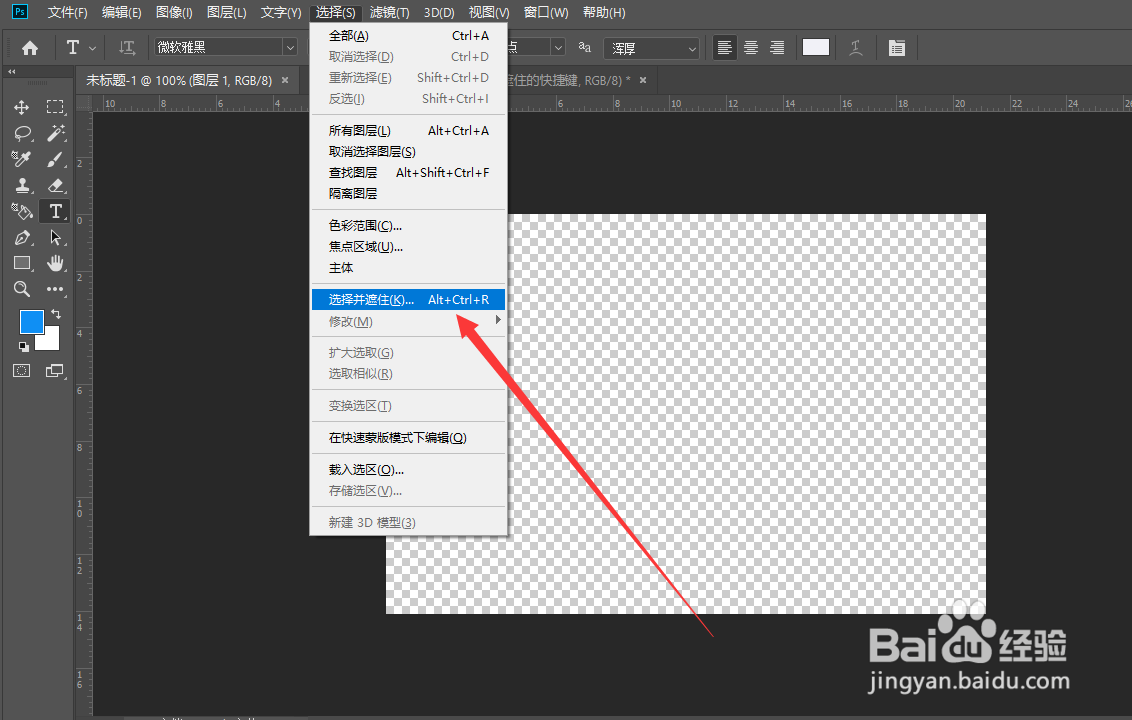The height and width of the screenshot is (720, 1132).
Task: Open the 帮助(H) menu
Action: click(x=604, y=12)
